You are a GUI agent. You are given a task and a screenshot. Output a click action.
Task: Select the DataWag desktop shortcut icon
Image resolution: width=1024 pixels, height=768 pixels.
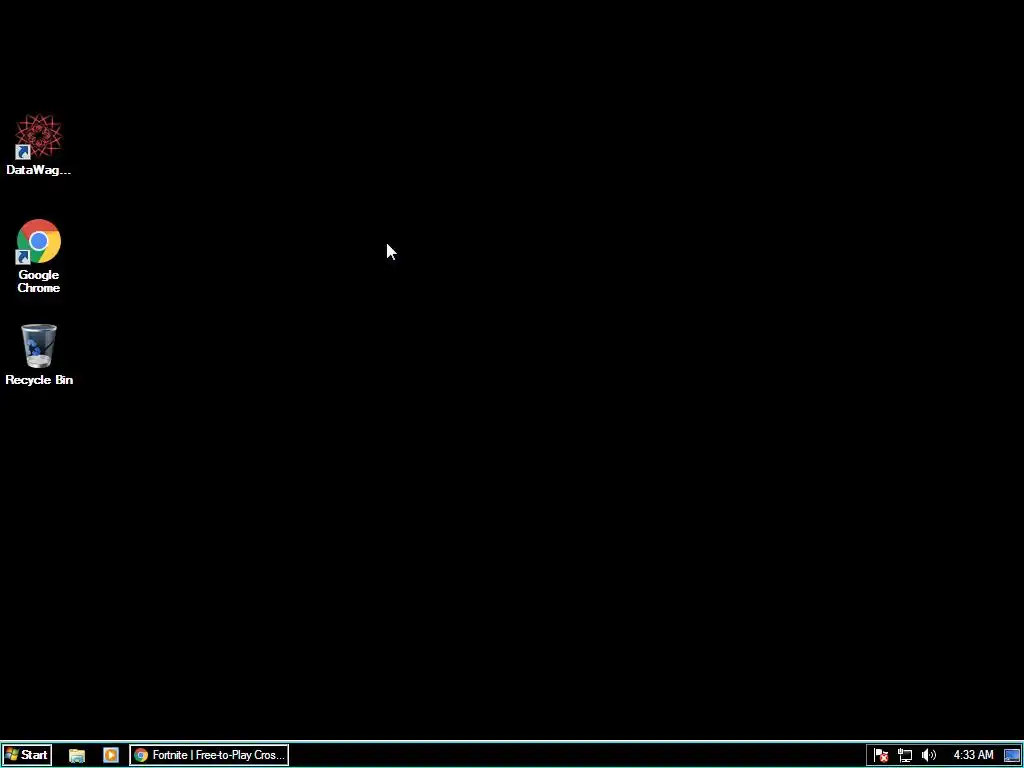[39, 144]
